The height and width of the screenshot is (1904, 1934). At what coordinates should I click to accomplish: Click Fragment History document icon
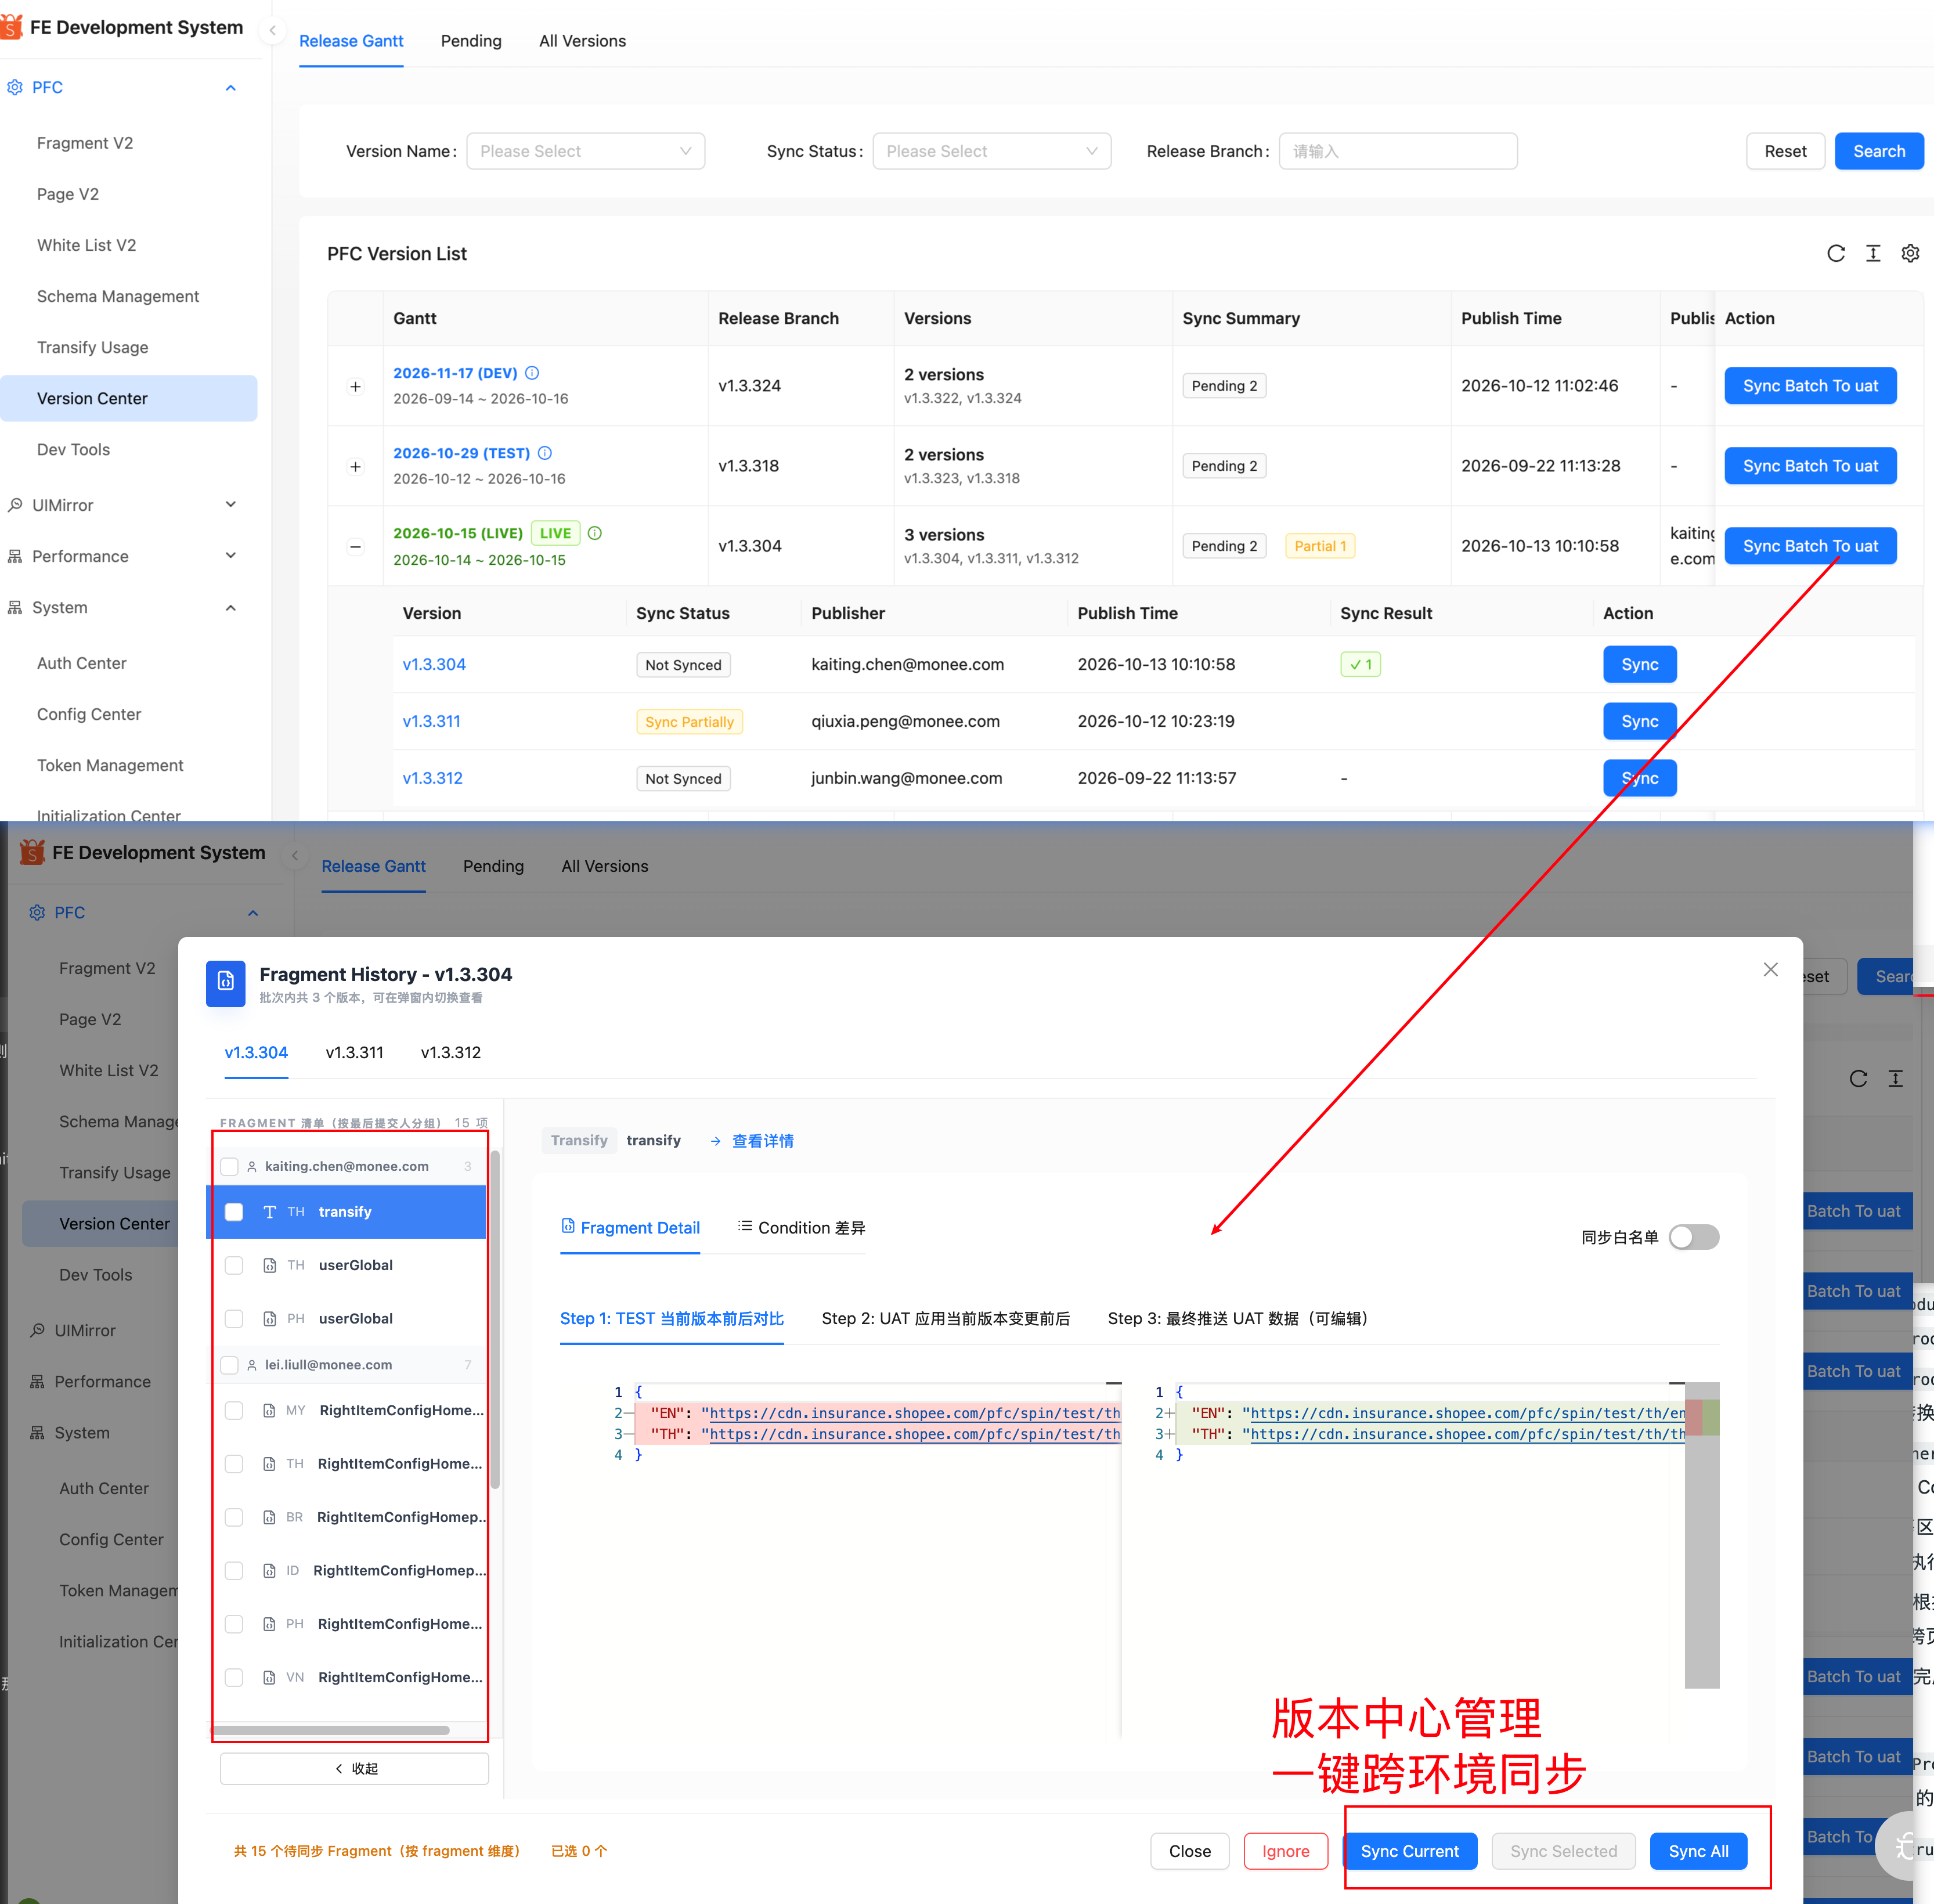coord(226,983)
